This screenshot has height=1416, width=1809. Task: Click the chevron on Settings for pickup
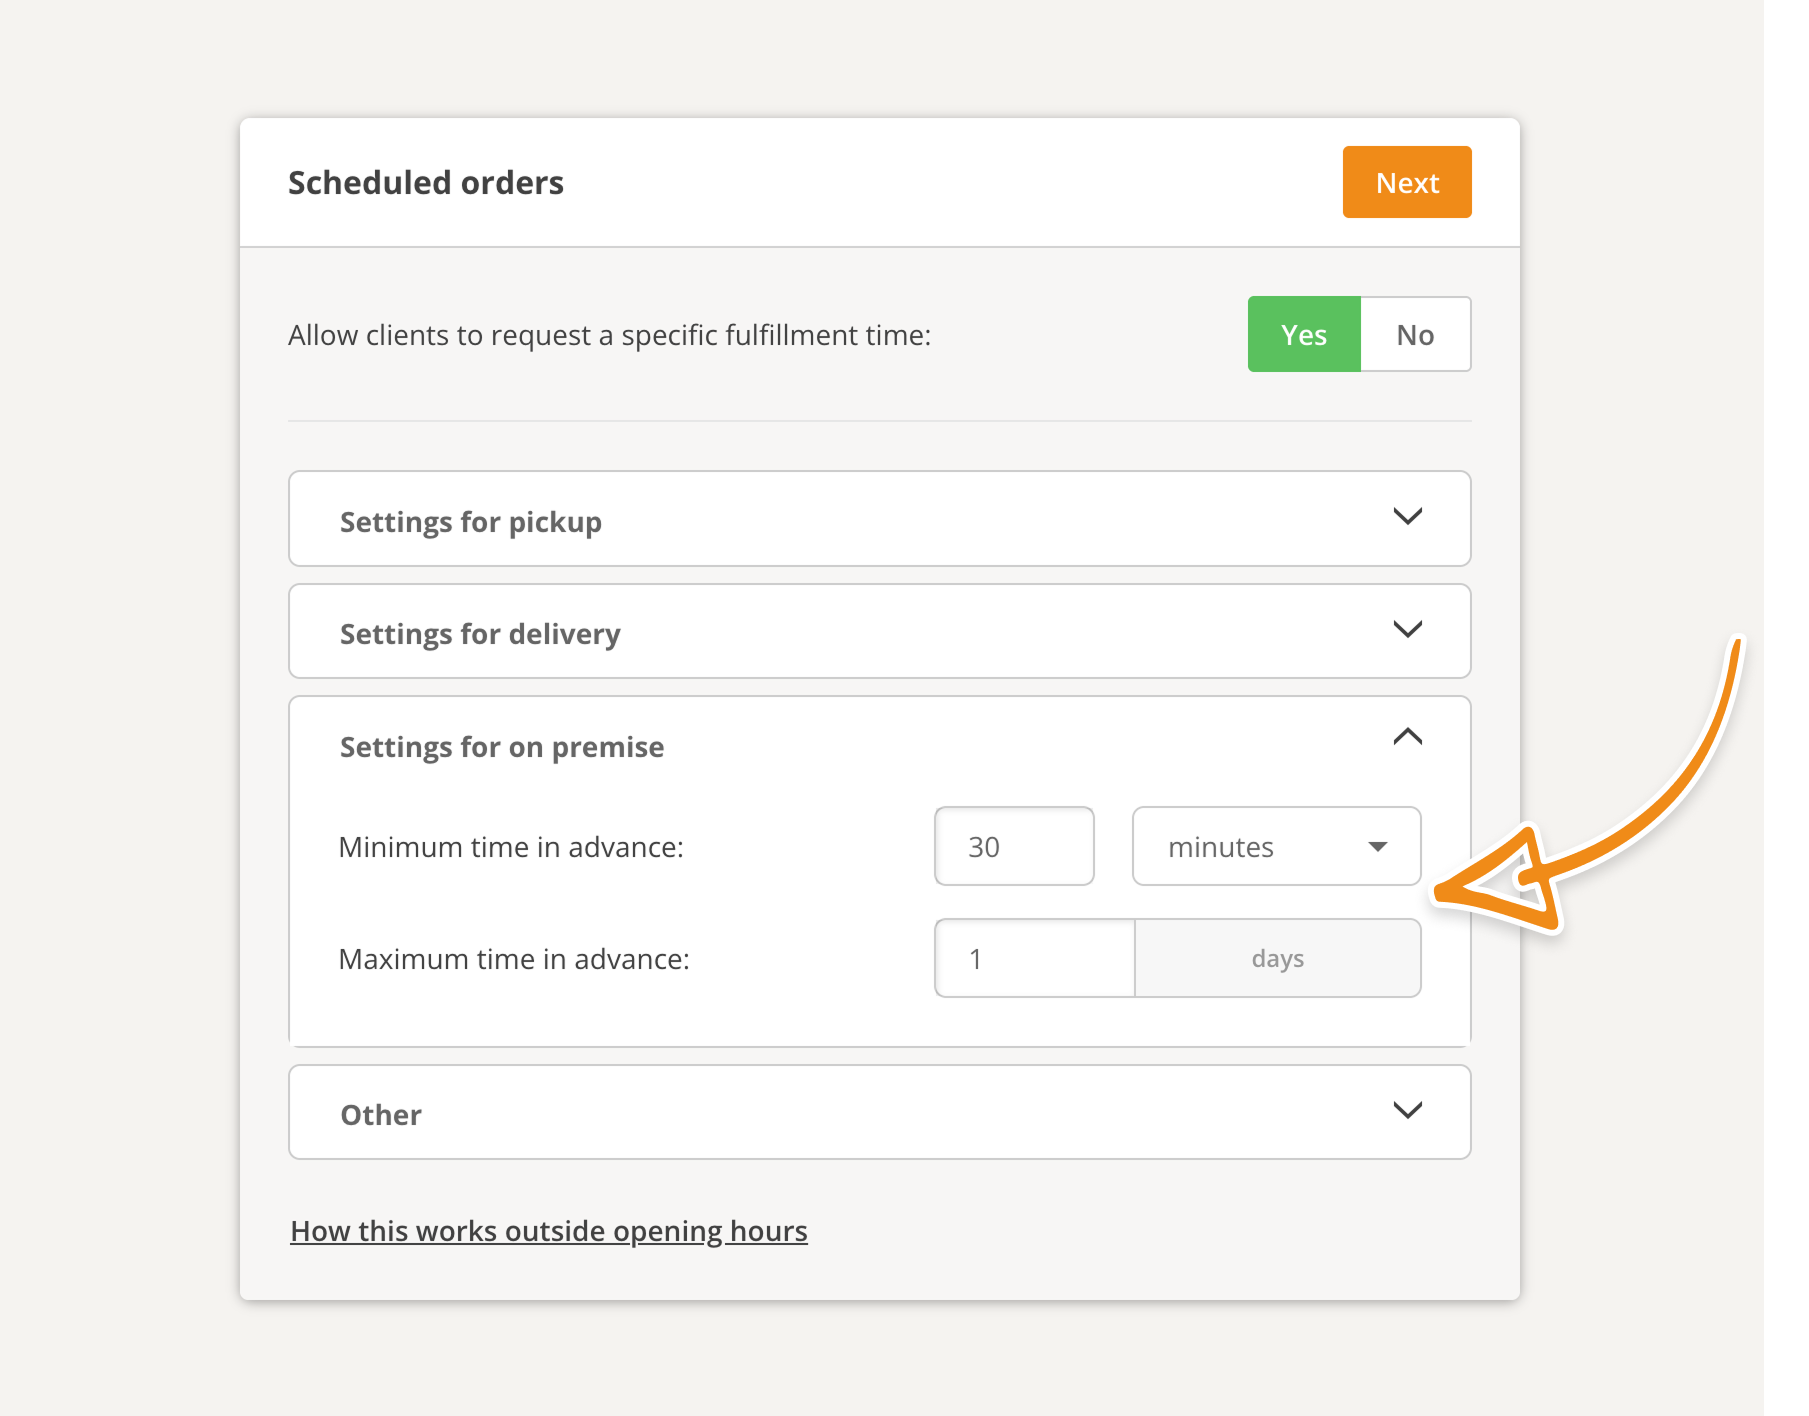point(1407,517)
